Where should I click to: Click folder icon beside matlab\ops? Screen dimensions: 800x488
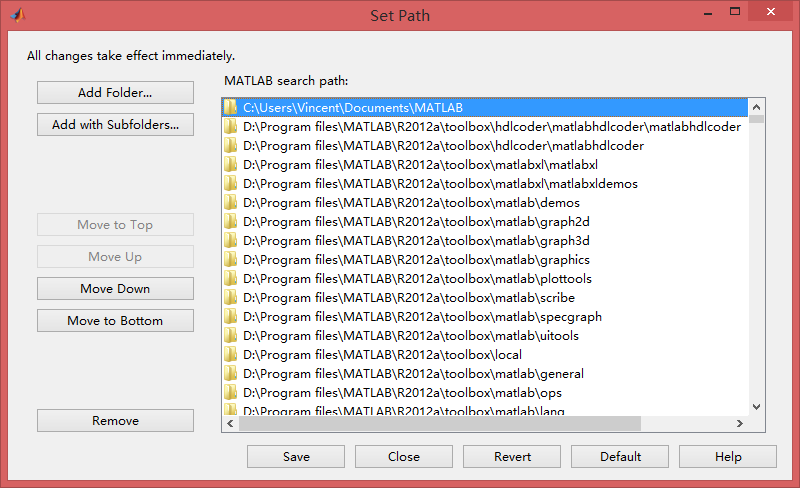tap(231, 393)
